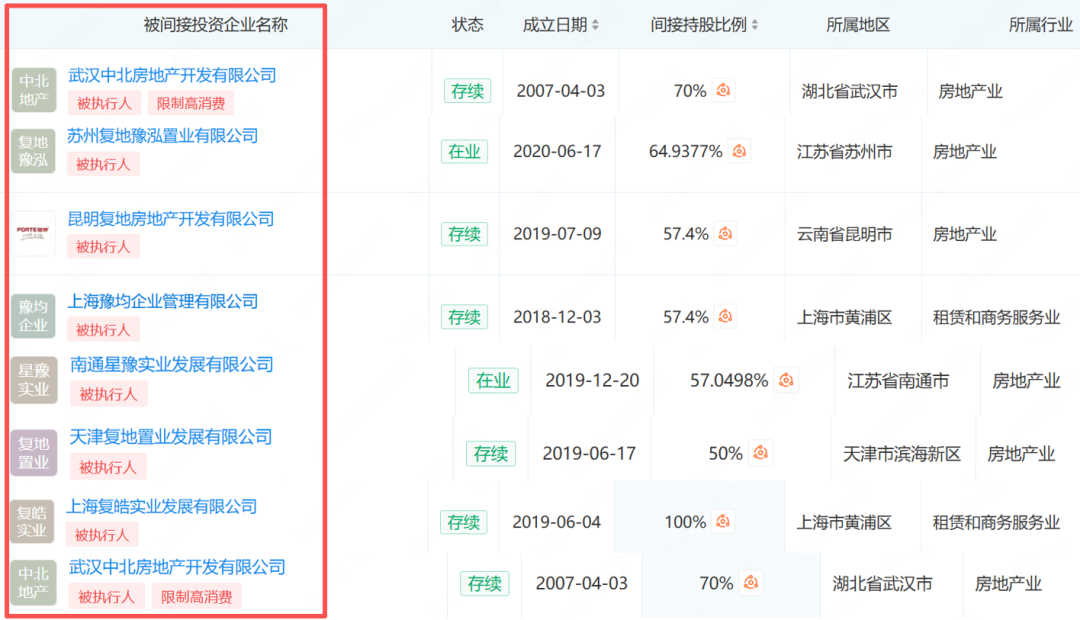Click 限制高消费 tag in first 武汉中北 row
Viewport: 1080px width, 620px height.
point(191,103)
